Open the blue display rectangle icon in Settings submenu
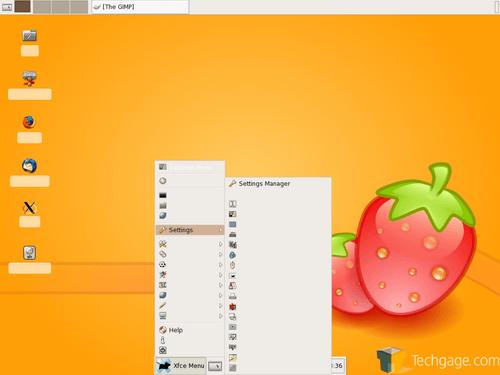500x375 pixels. point(233,224)
